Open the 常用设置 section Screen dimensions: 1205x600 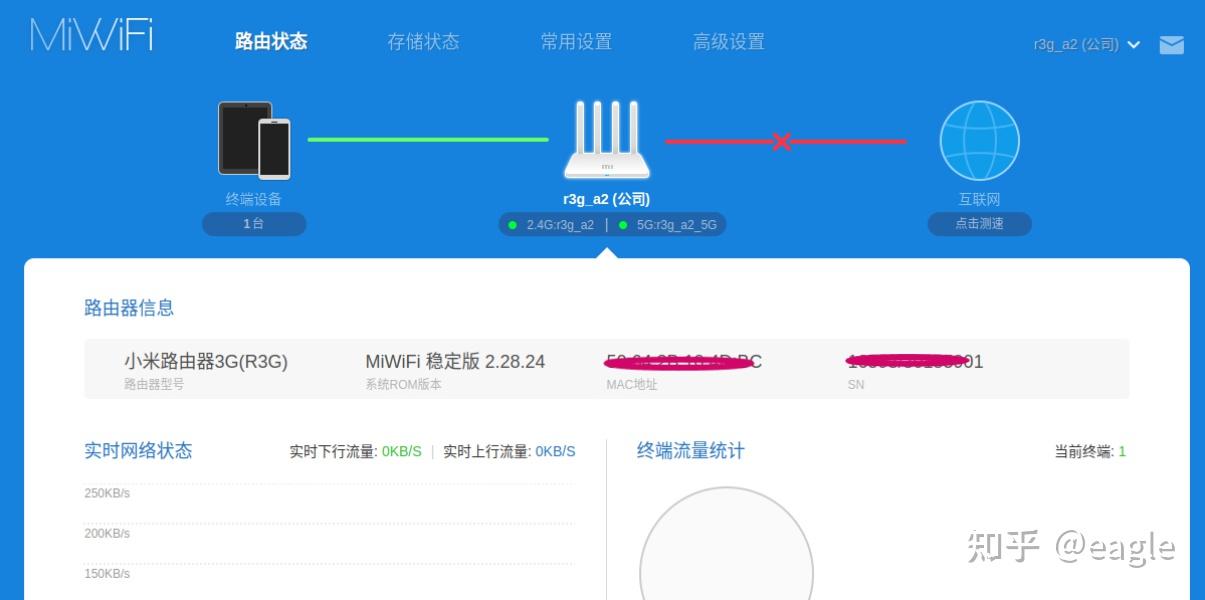pyautogui.click(x=576, y=42)
